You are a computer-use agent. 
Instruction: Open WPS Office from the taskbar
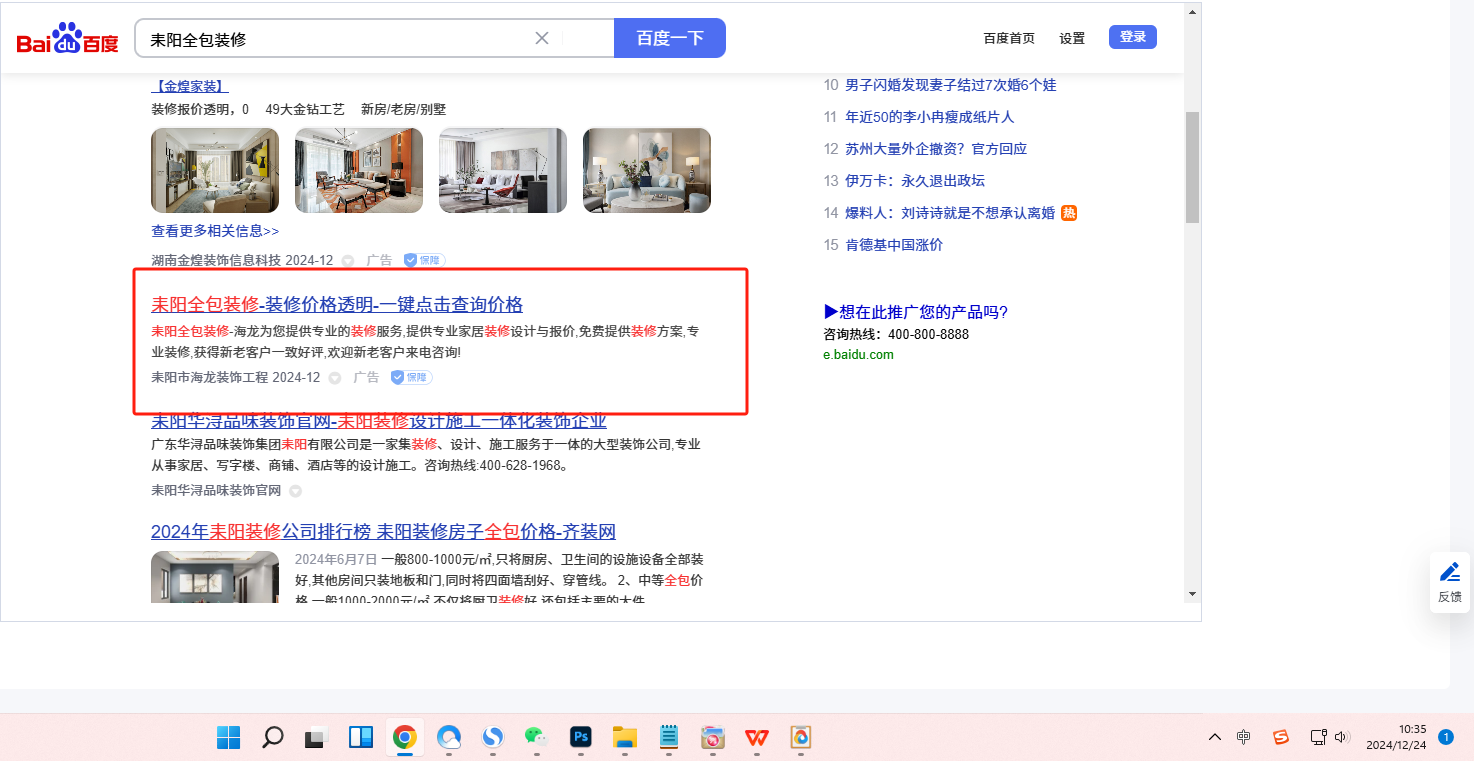756,738
